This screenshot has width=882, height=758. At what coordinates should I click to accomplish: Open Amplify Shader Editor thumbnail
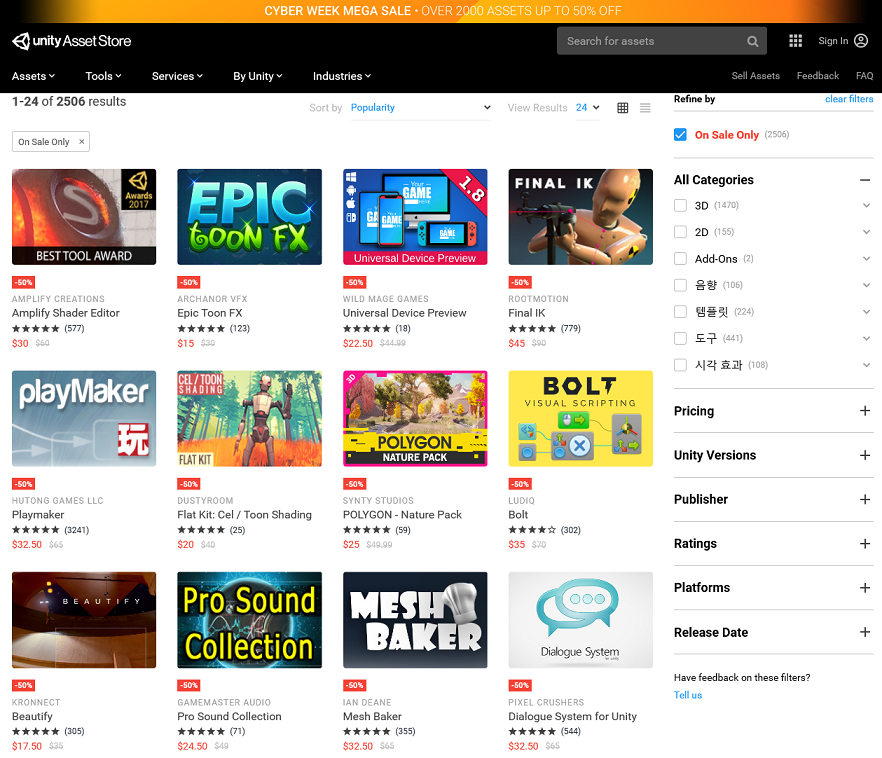[84, 217]
